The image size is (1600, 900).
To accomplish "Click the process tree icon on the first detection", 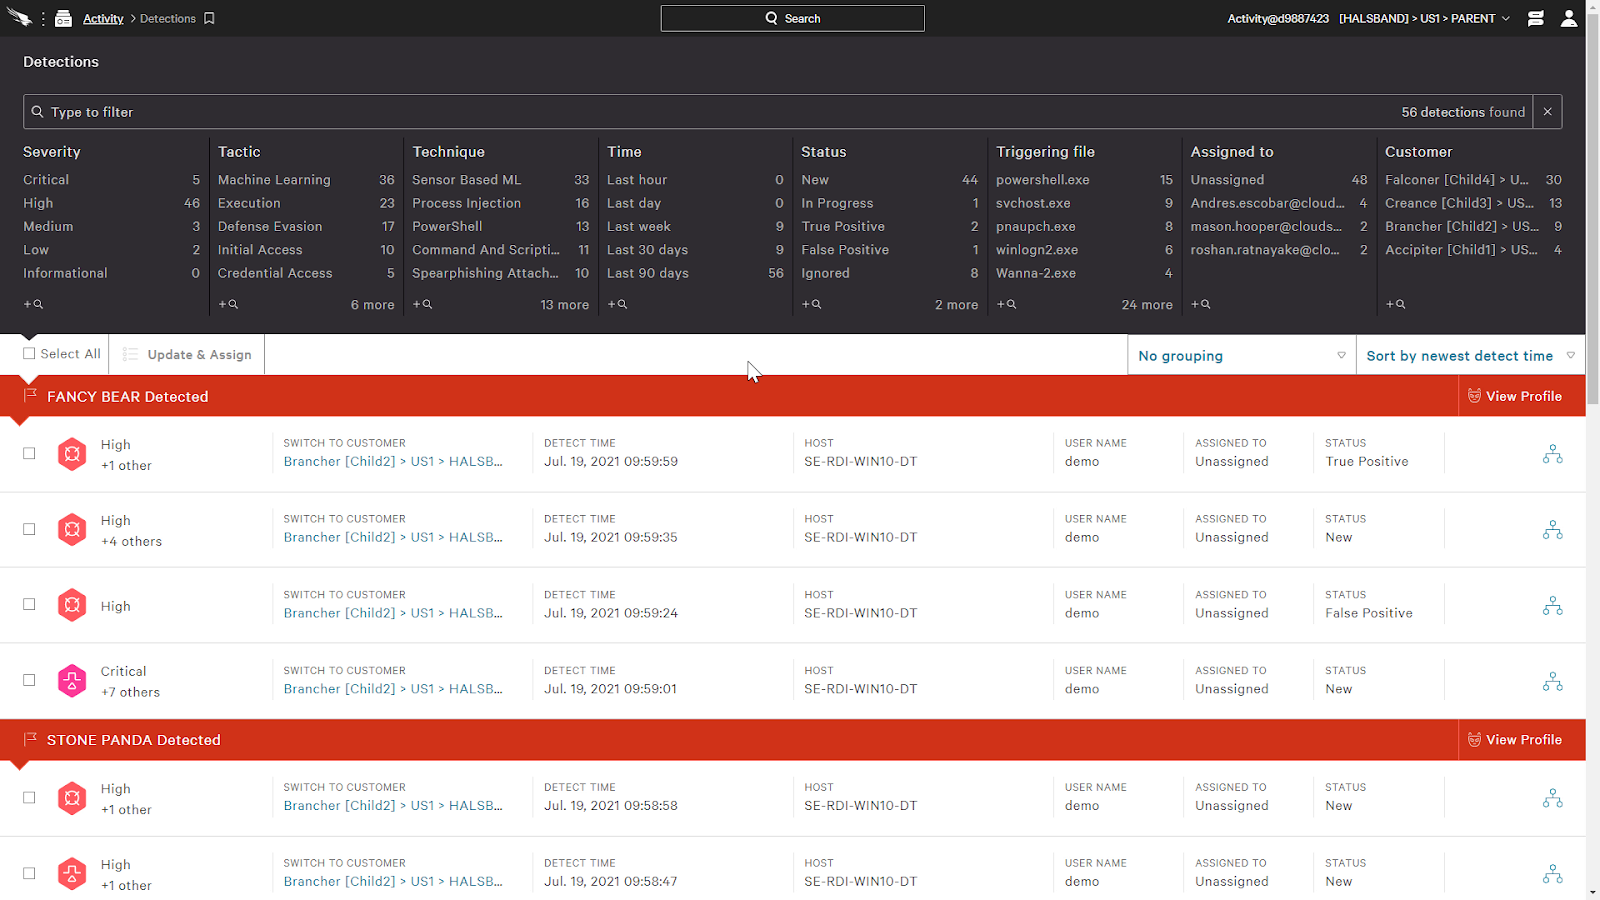I will [1552, 453].
